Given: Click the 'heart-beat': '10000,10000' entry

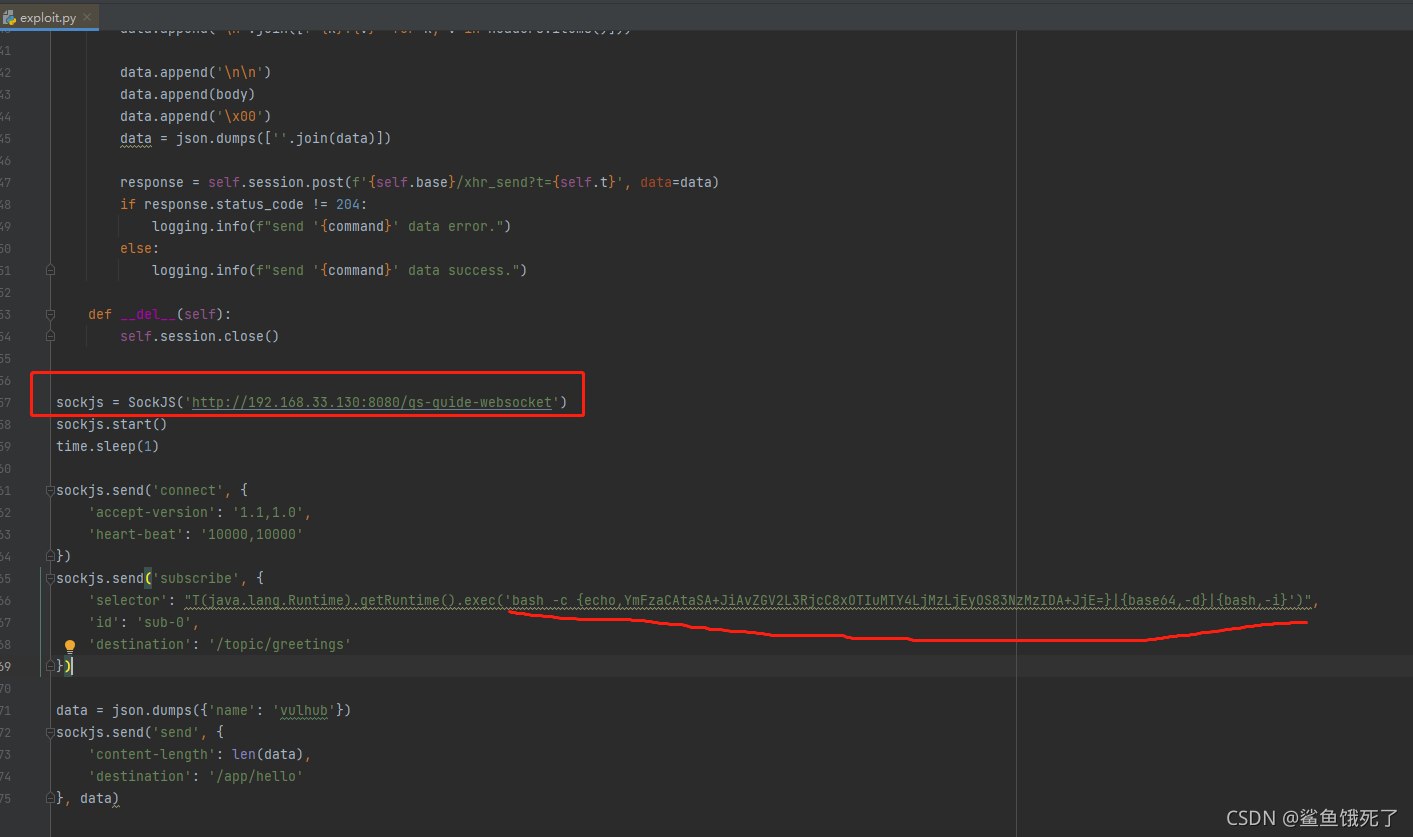Looking at the screenshot, I should coord(195,534).
